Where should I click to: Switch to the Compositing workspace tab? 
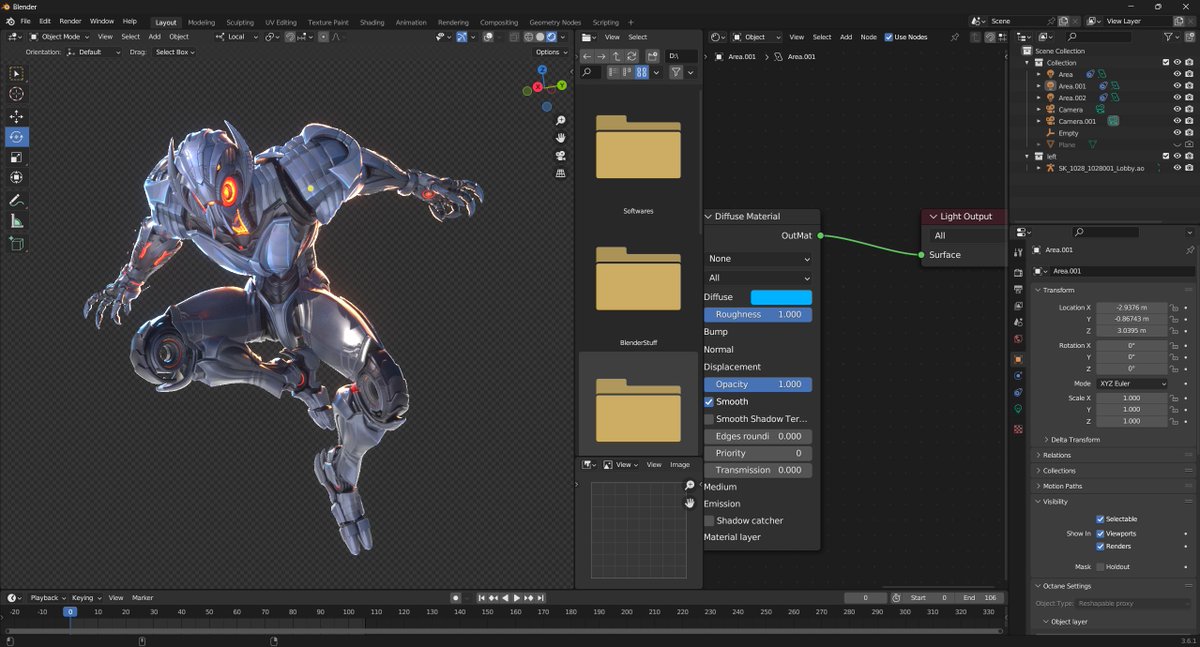[x=499, y=22]
